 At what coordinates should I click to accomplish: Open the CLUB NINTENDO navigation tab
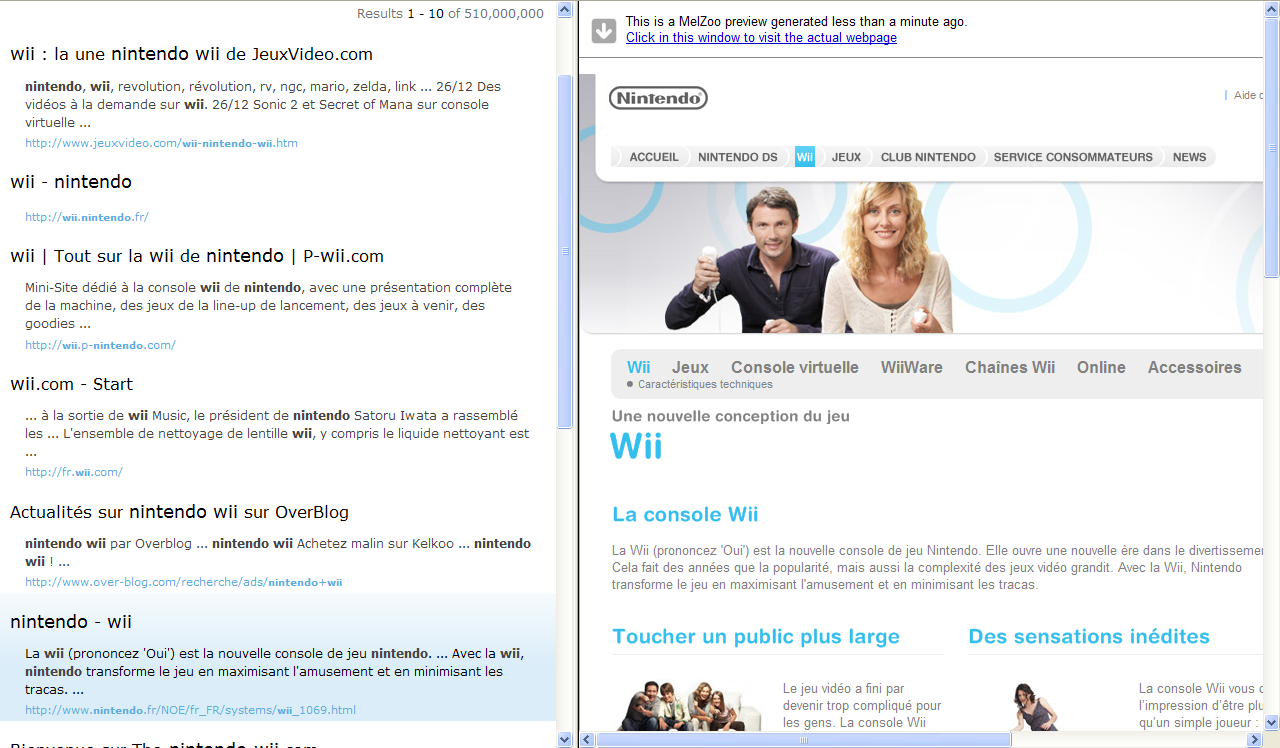point(928,157)
